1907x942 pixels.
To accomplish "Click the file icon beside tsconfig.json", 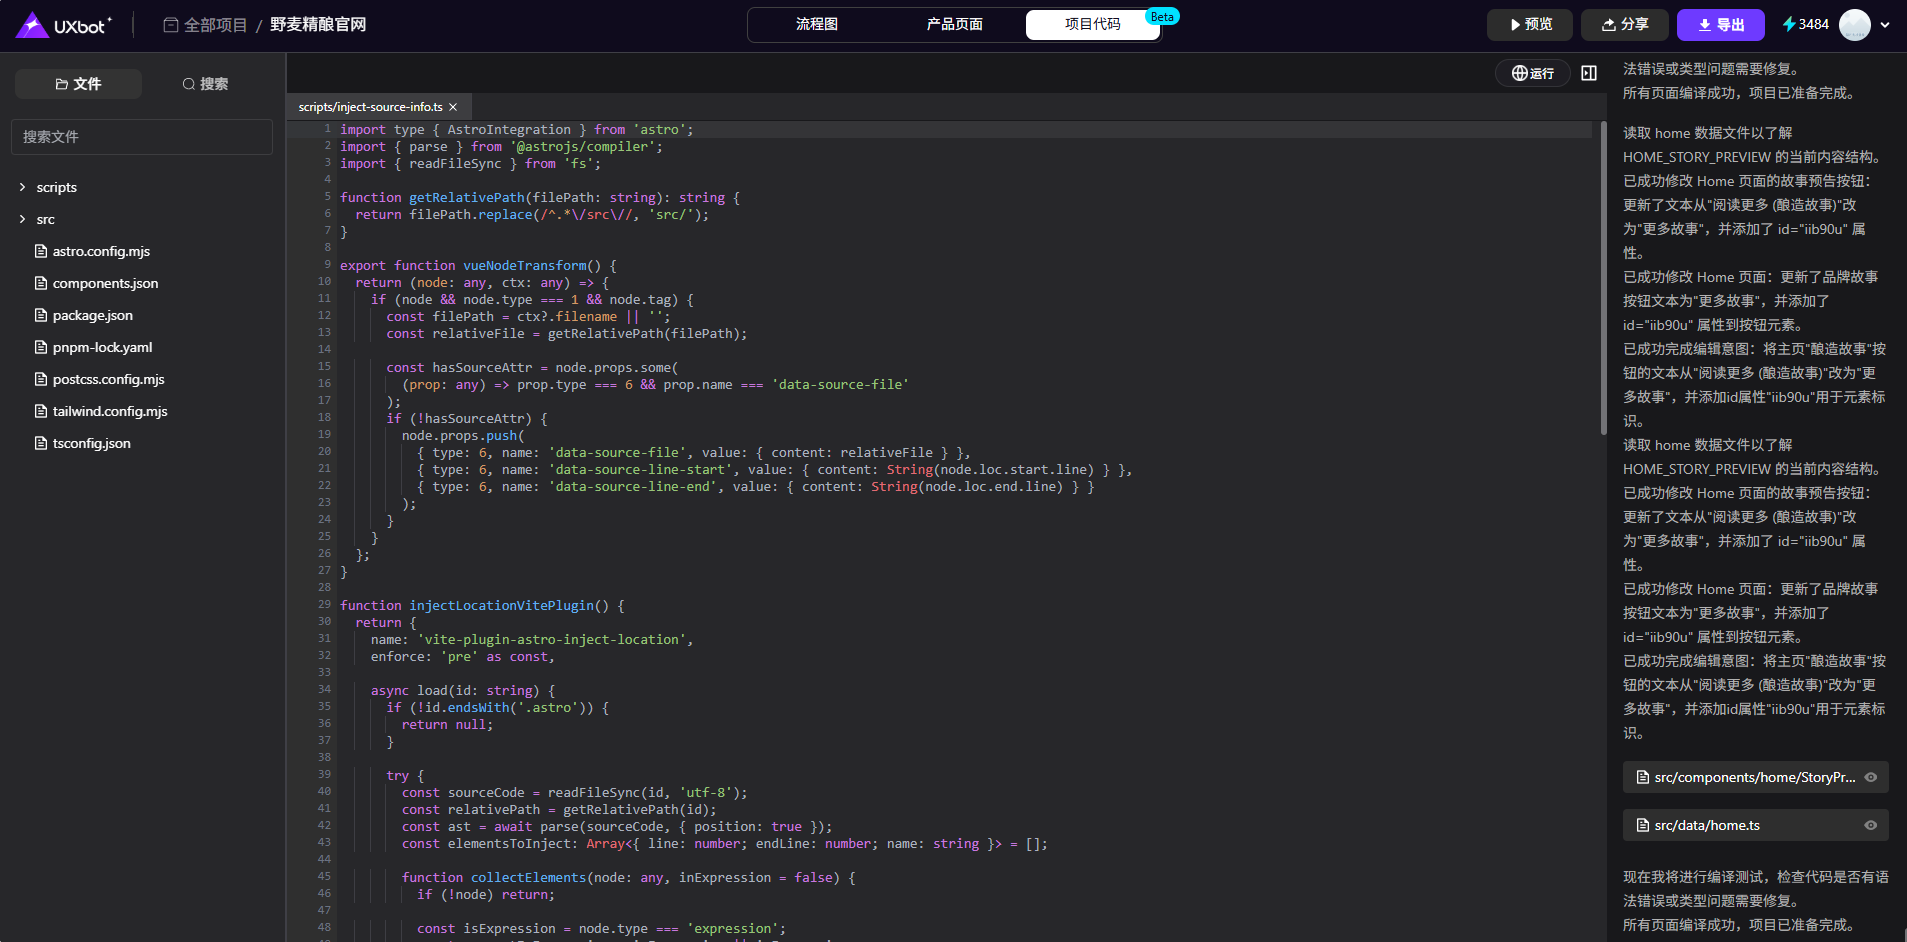I will click(41, 443).
